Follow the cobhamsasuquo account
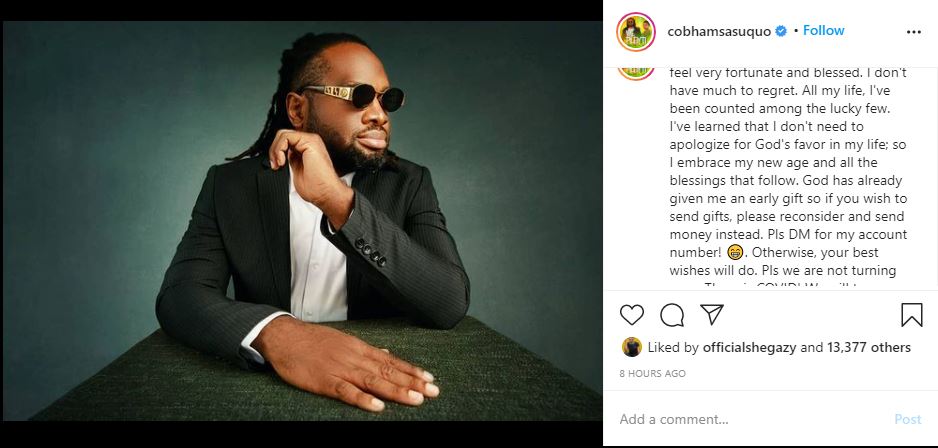The image size is (938, 448). [x=824, y=31]
